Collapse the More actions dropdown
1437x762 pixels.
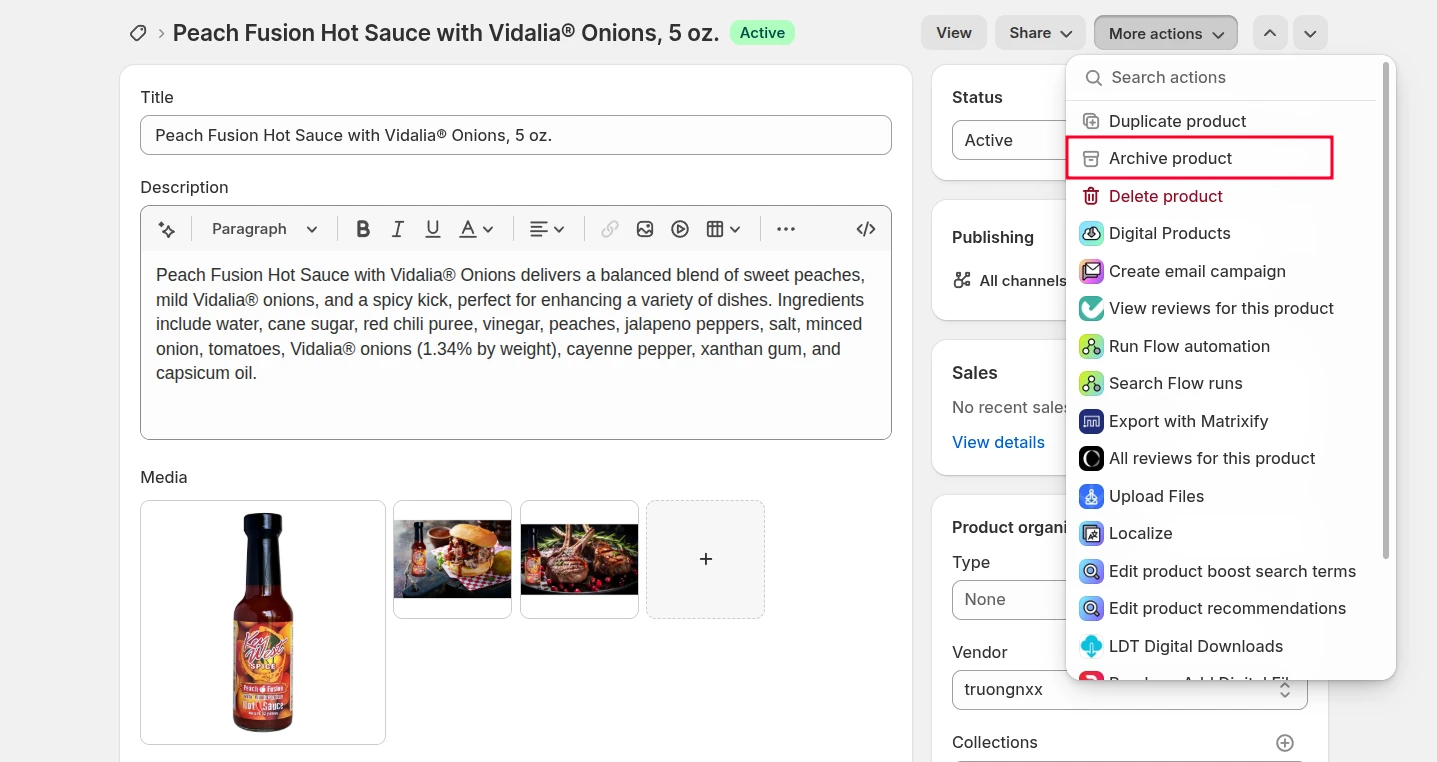(x=1166, y=33)
